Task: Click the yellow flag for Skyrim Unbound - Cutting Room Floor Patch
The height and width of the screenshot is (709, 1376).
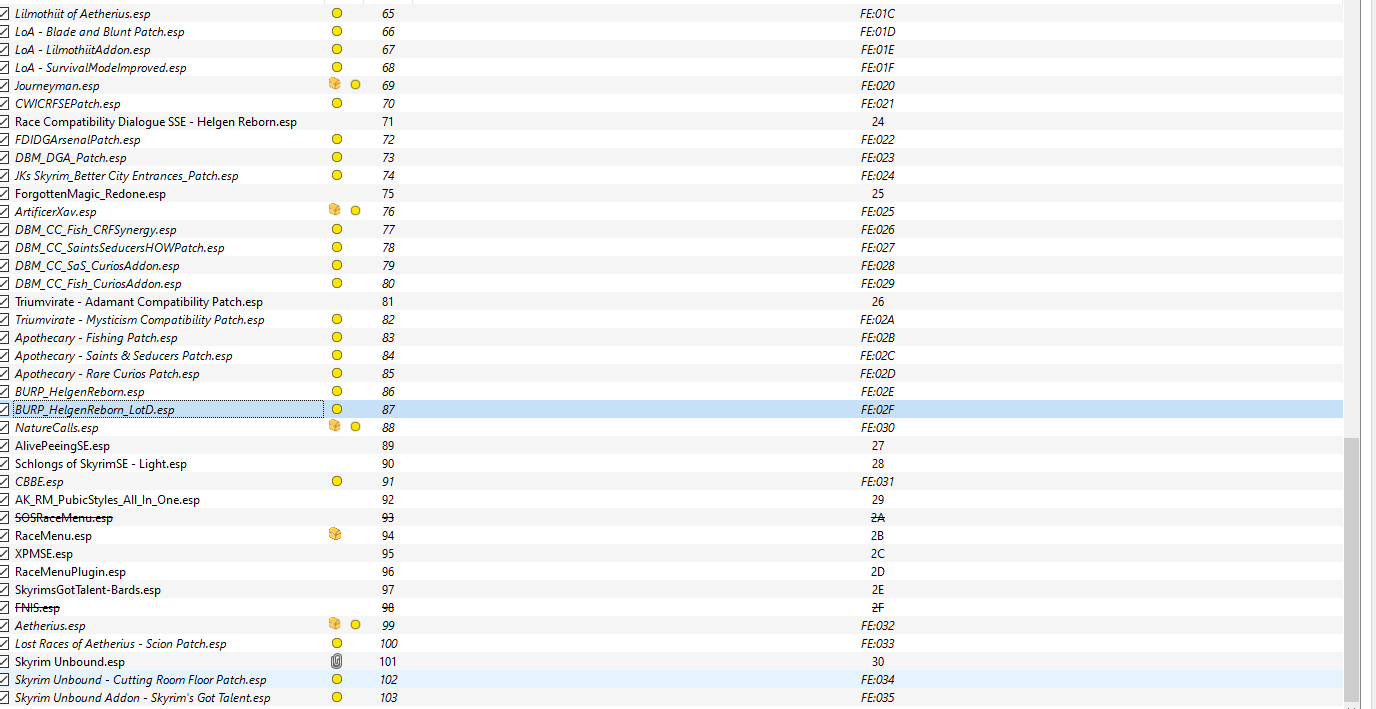Action: [x=336, y=679]
